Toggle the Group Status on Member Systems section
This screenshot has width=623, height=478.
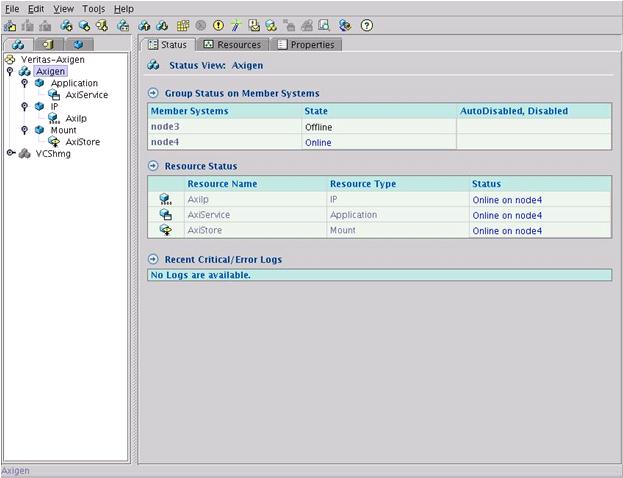click(x=153, y=93)
